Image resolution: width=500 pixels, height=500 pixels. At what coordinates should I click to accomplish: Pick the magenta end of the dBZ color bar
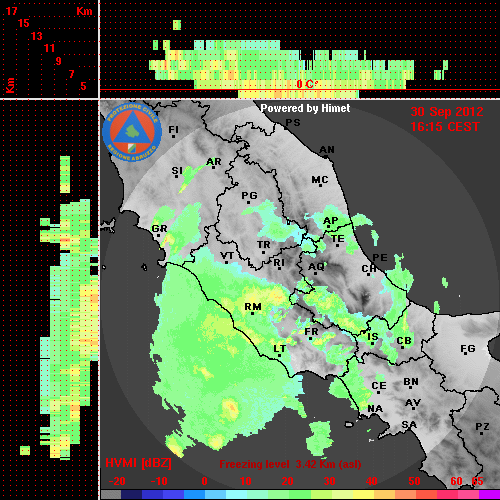[489, 494]
